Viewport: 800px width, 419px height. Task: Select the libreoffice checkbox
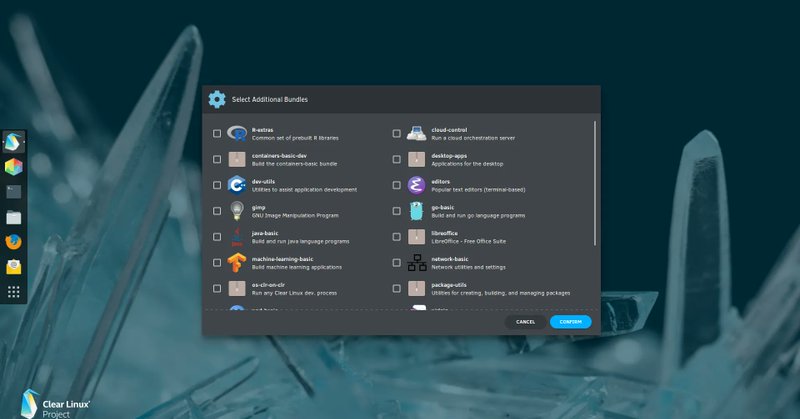click(396, 237)
